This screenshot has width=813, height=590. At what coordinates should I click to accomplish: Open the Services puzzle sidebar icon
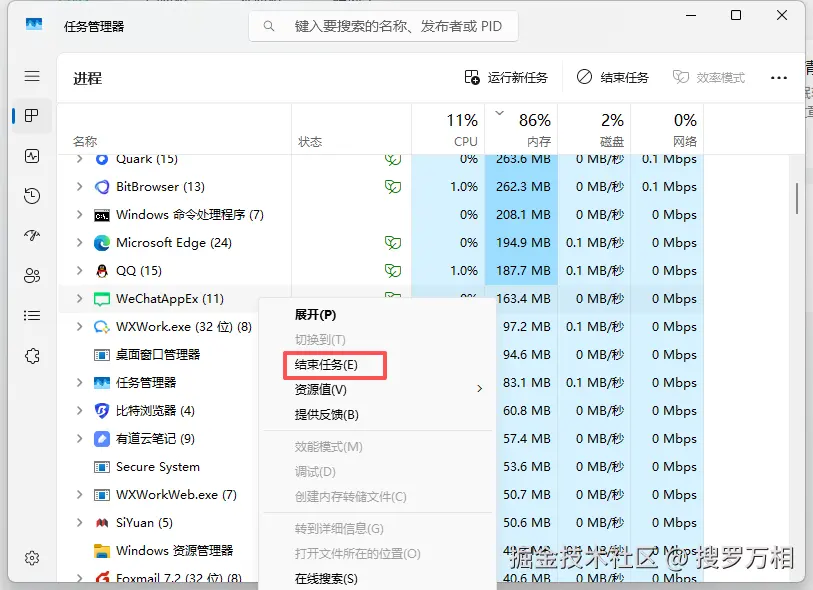[x=32, y=356]
